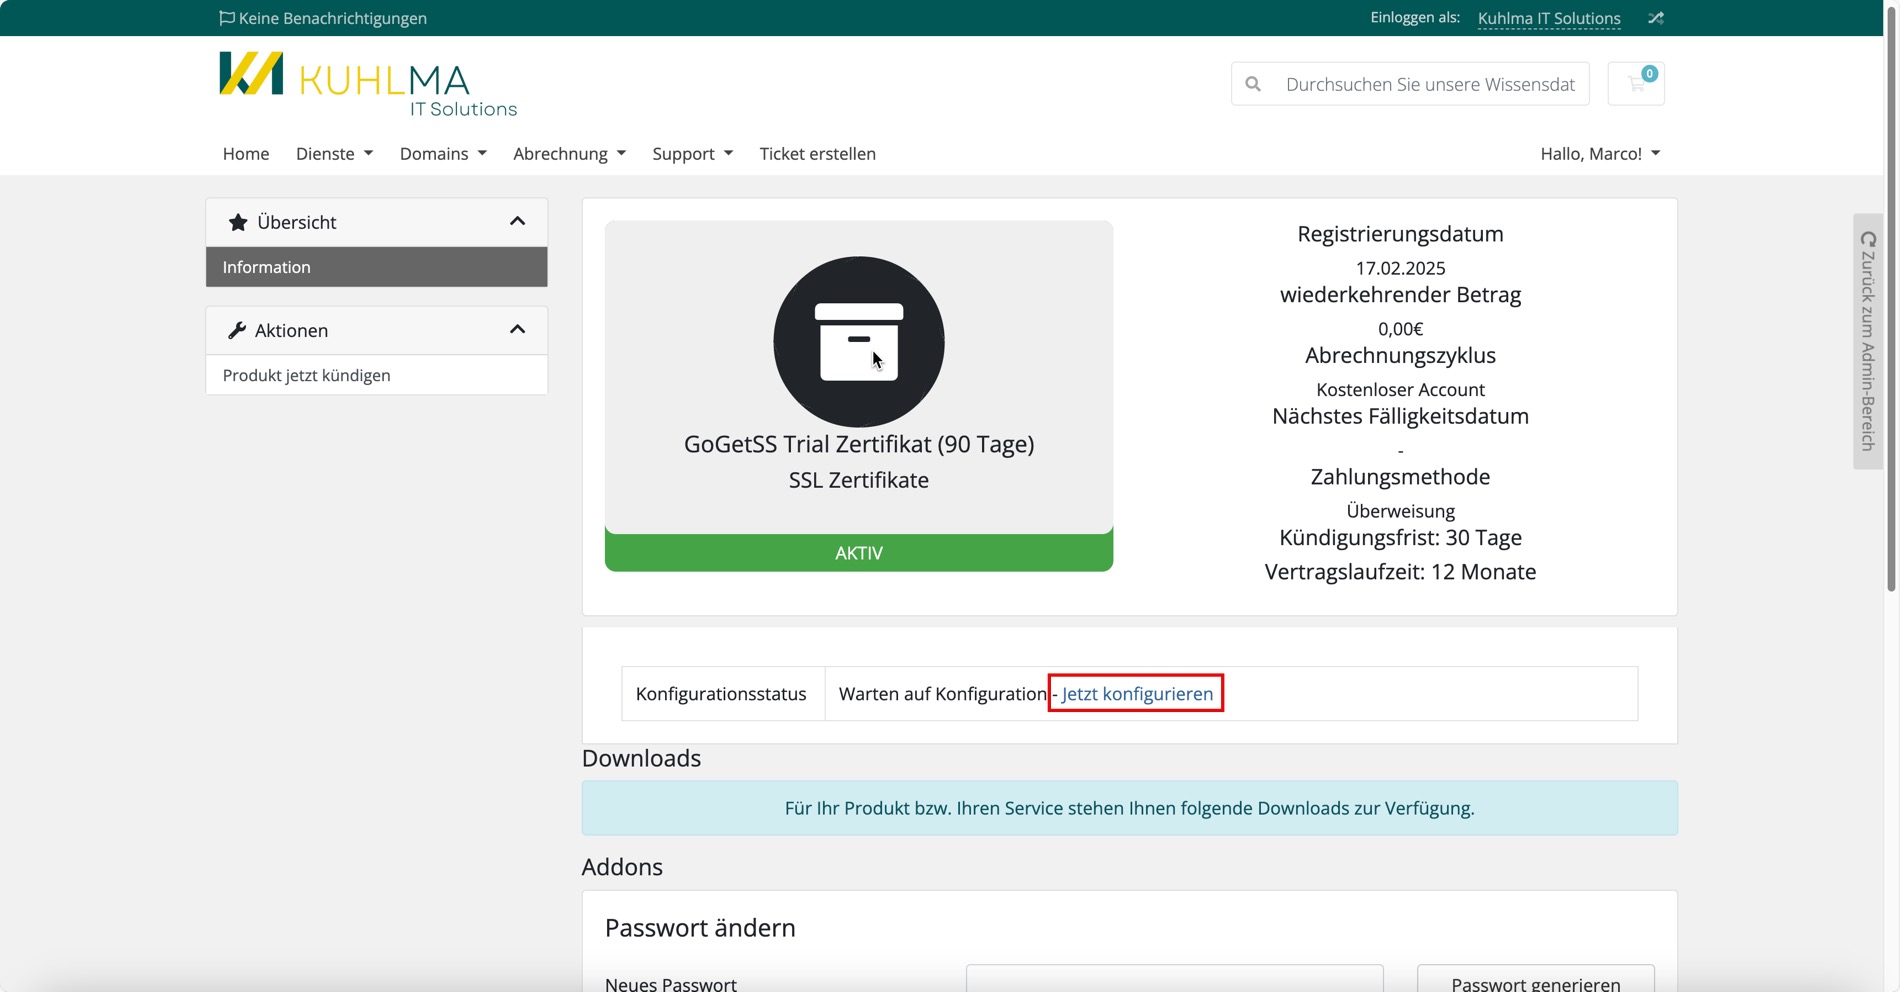
Task: Select Information in the sidebar
Action: [x=377, y=267]
